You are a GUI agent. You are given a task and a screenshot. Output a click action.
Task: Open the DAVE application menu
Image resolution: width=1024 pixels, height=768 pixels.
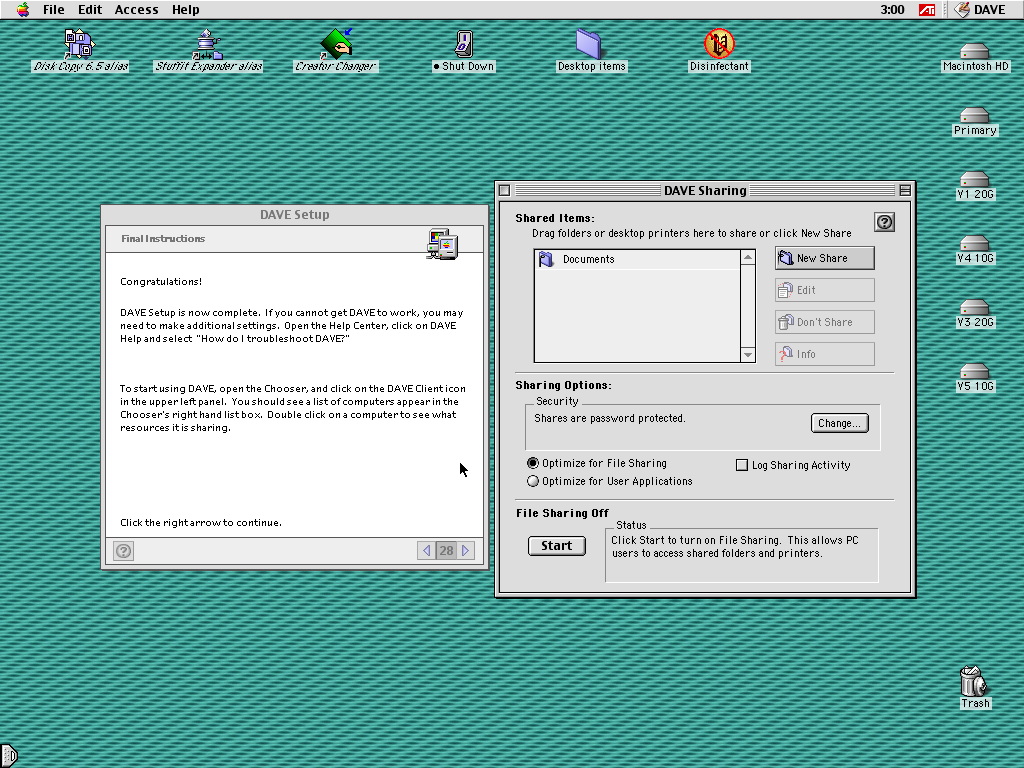[980, 10]
